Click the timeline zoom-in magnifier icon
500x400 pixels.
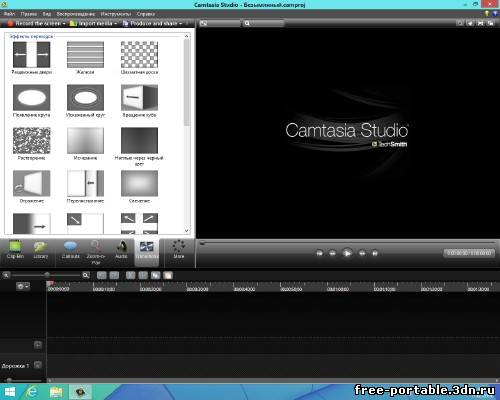(86, 275)
